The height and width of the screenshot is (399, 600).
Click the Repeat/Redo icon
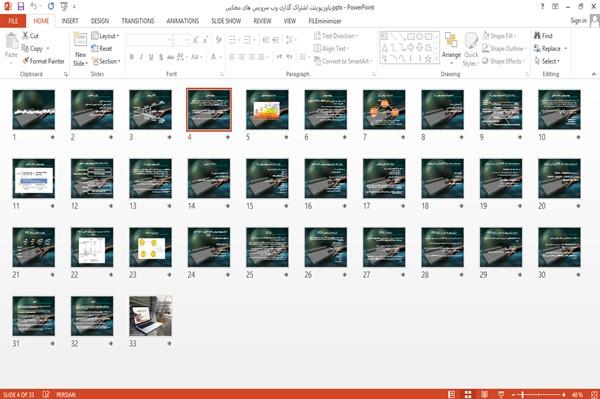tap(51, 6)
